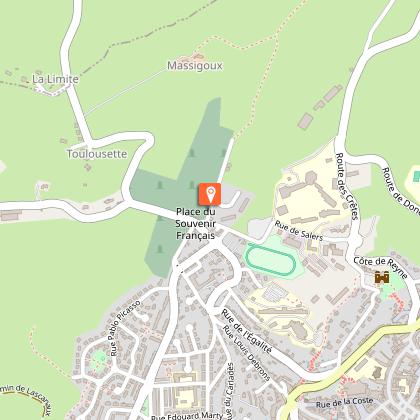Screen dimensions: 420x420
Task: Click the Côte de Reyne label
Action: point(381,267)
